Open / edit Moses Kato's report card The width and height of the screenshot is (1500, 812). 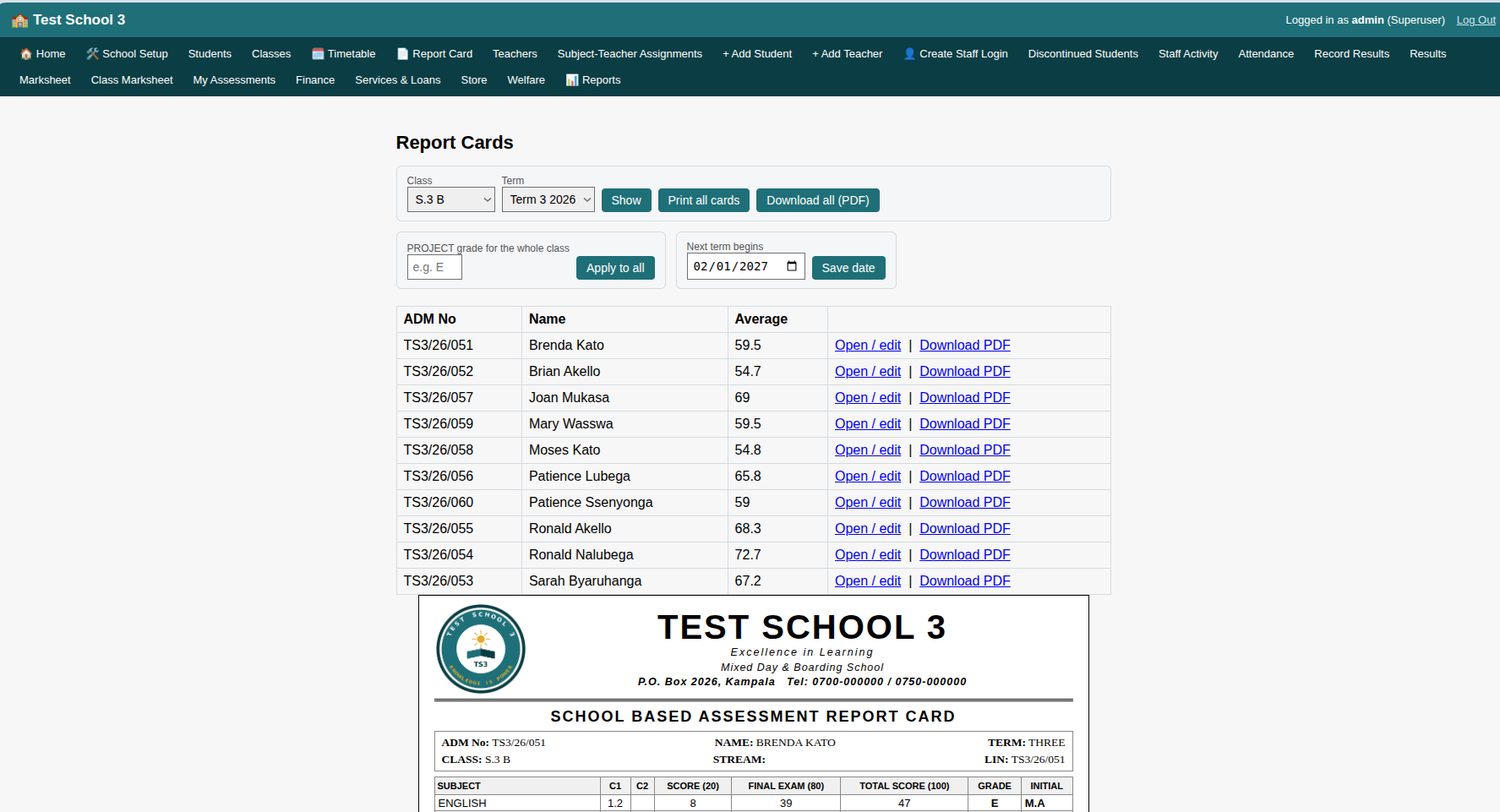(x=868, y=450)
